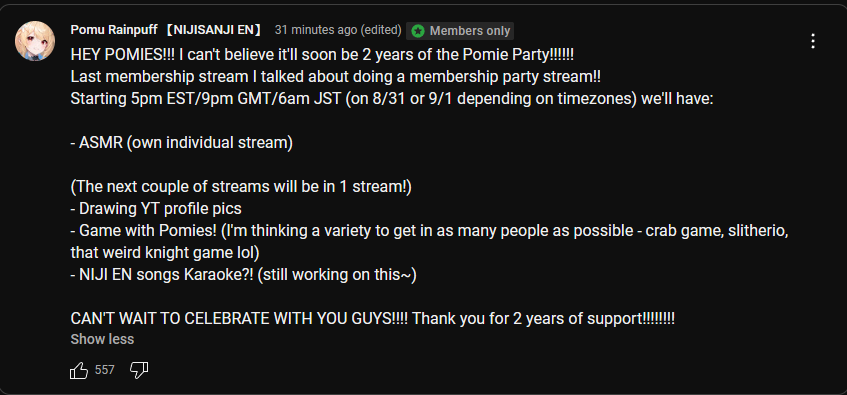This screenshot has height=395, width=847.
Task: Click the "Starting 5pm EST/9pm GMT" schedule line
Action: pyautogui.click(x=392, y=99)
